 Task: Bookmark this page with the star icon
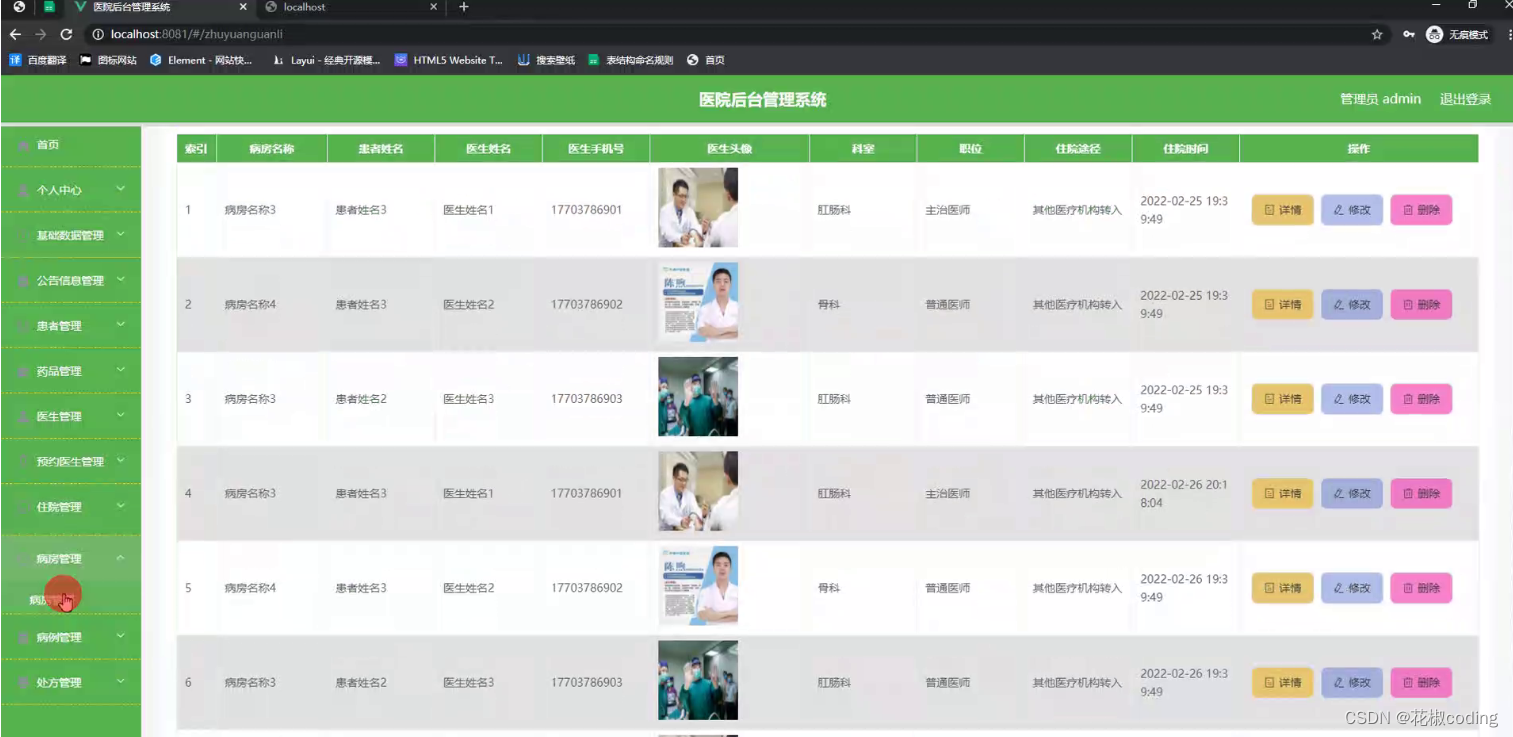(x=1377, y=34)
